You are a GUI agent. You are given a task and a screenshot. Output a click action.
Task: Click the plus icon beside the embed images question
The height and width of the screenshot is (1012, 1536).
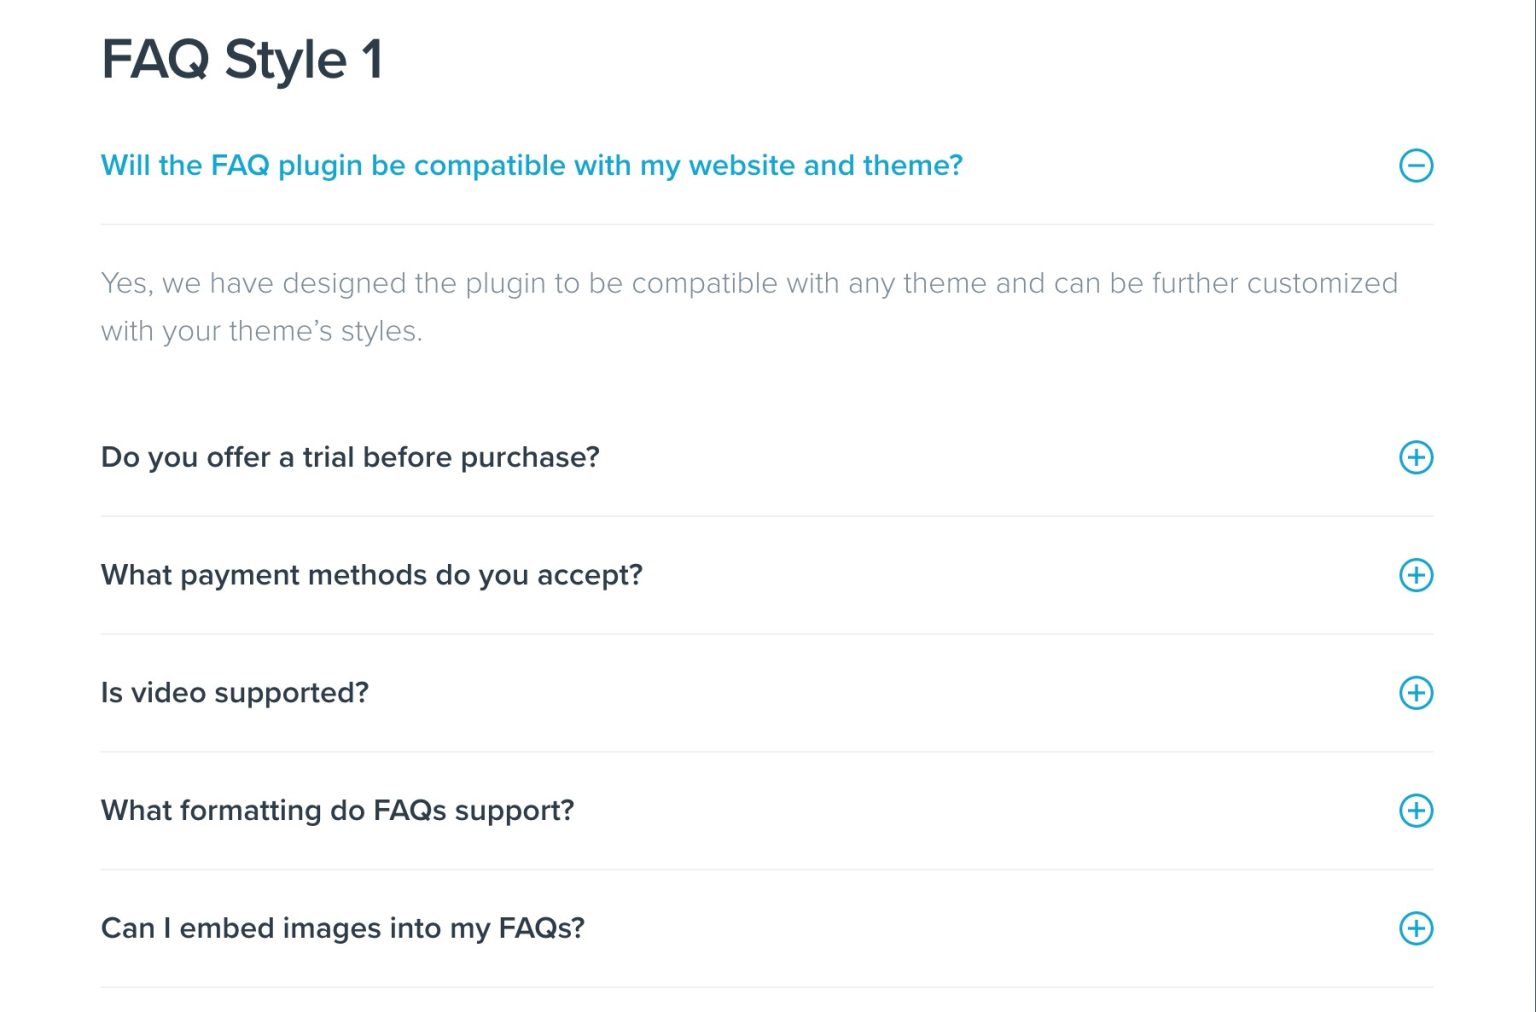pyautogui.click(x=1416, y=928)
